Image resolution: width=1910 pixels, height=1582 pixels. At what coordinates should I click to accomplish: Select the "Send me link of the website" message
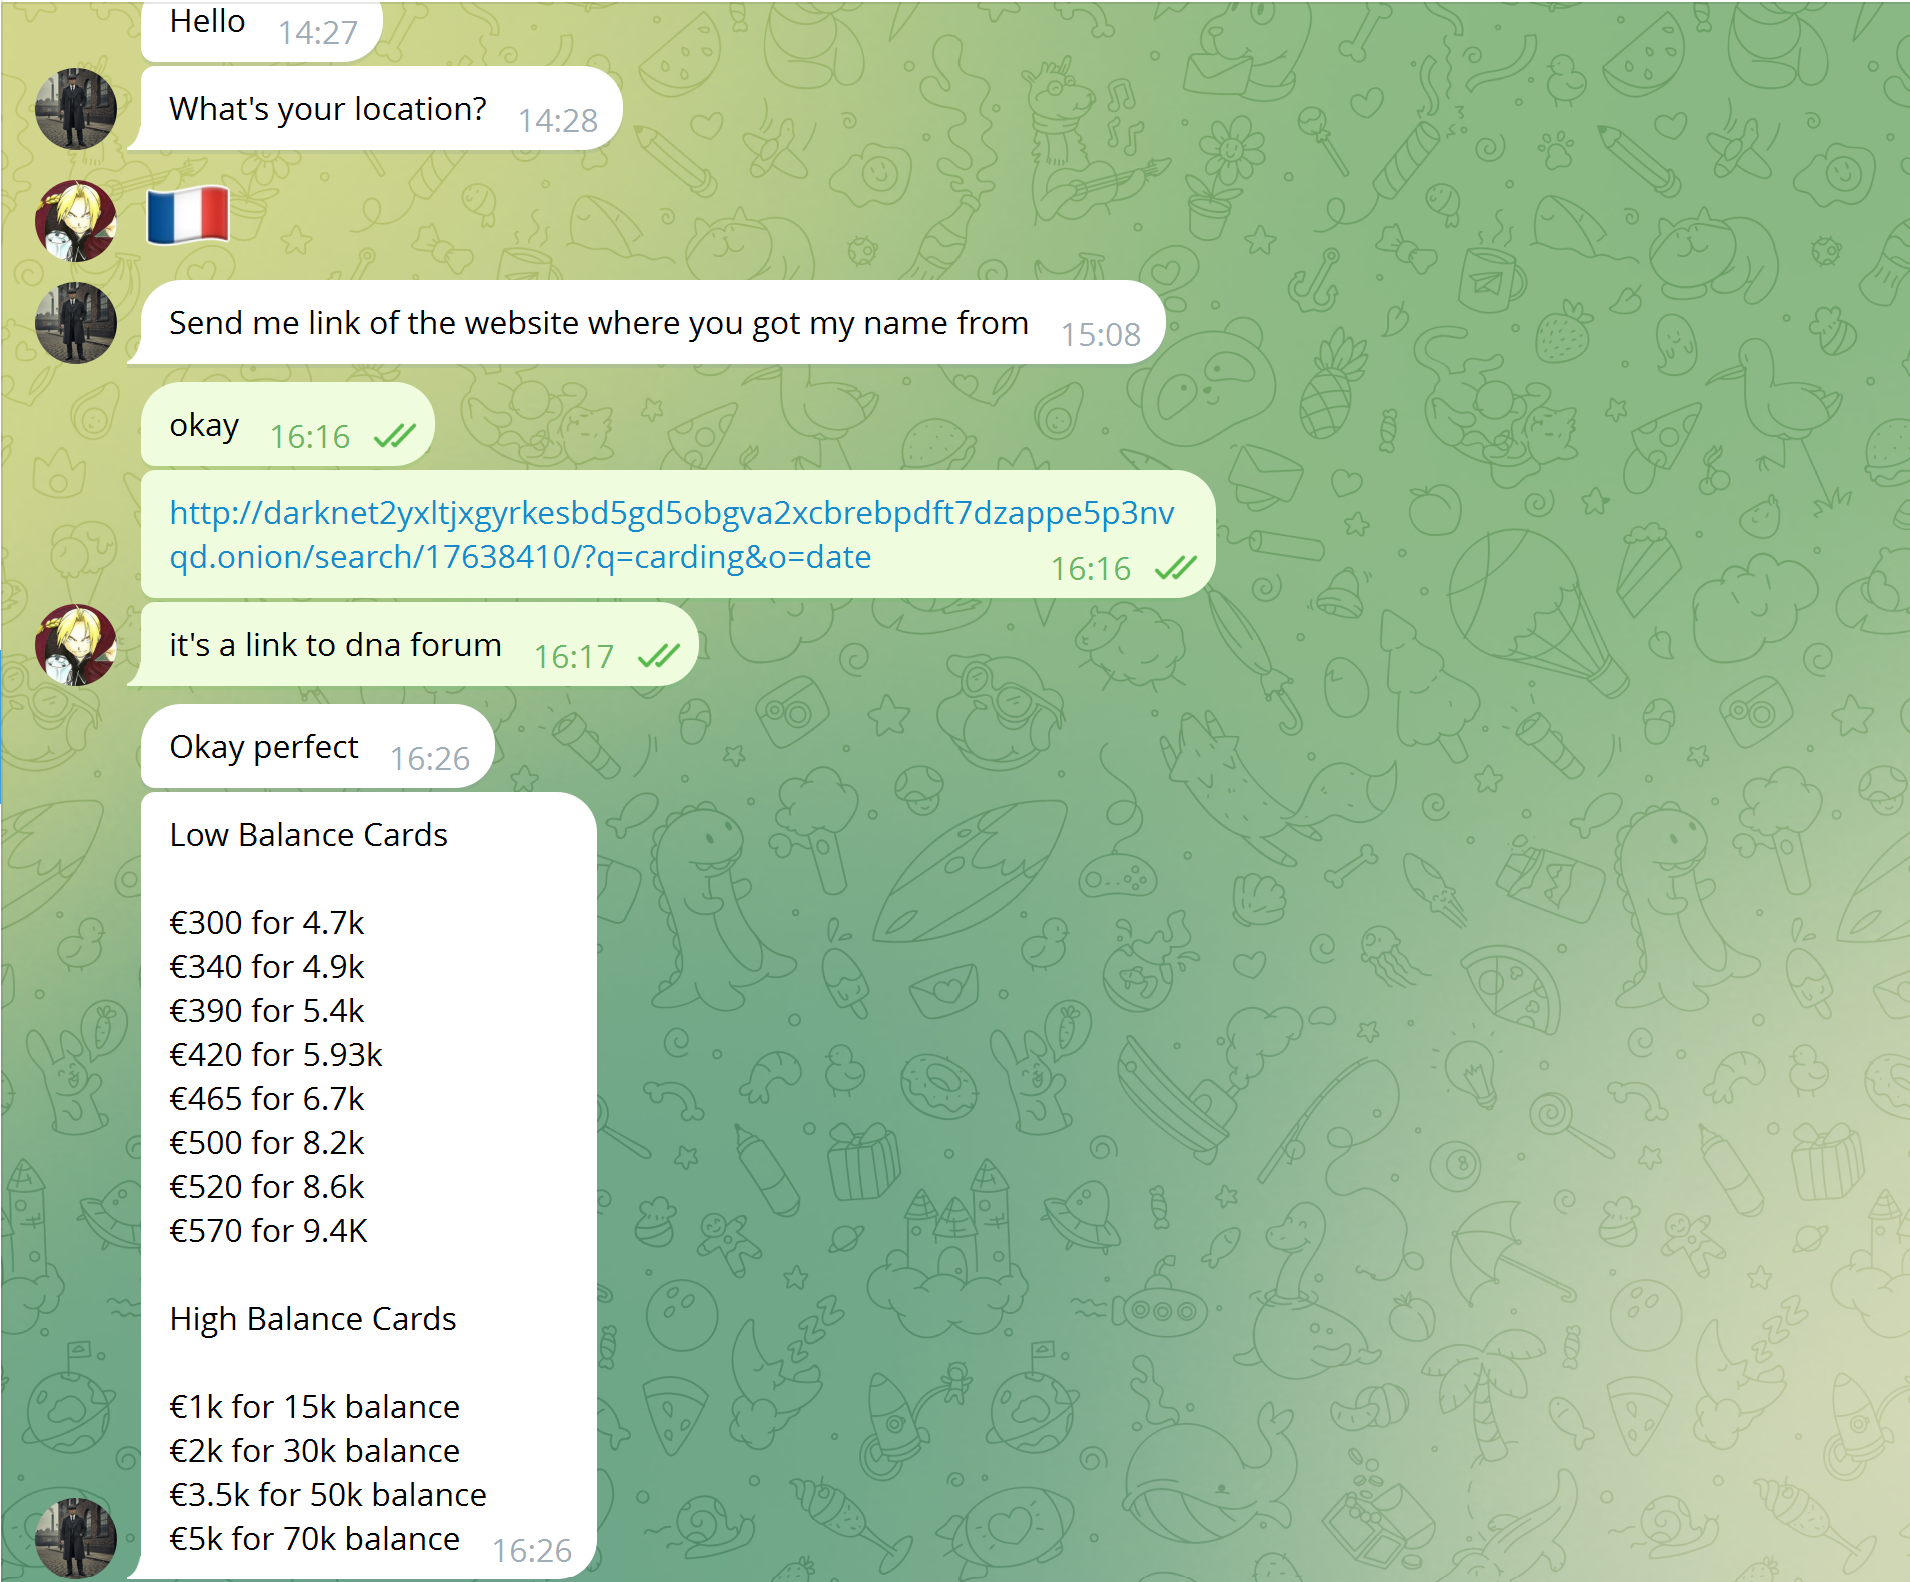point(598,323)
